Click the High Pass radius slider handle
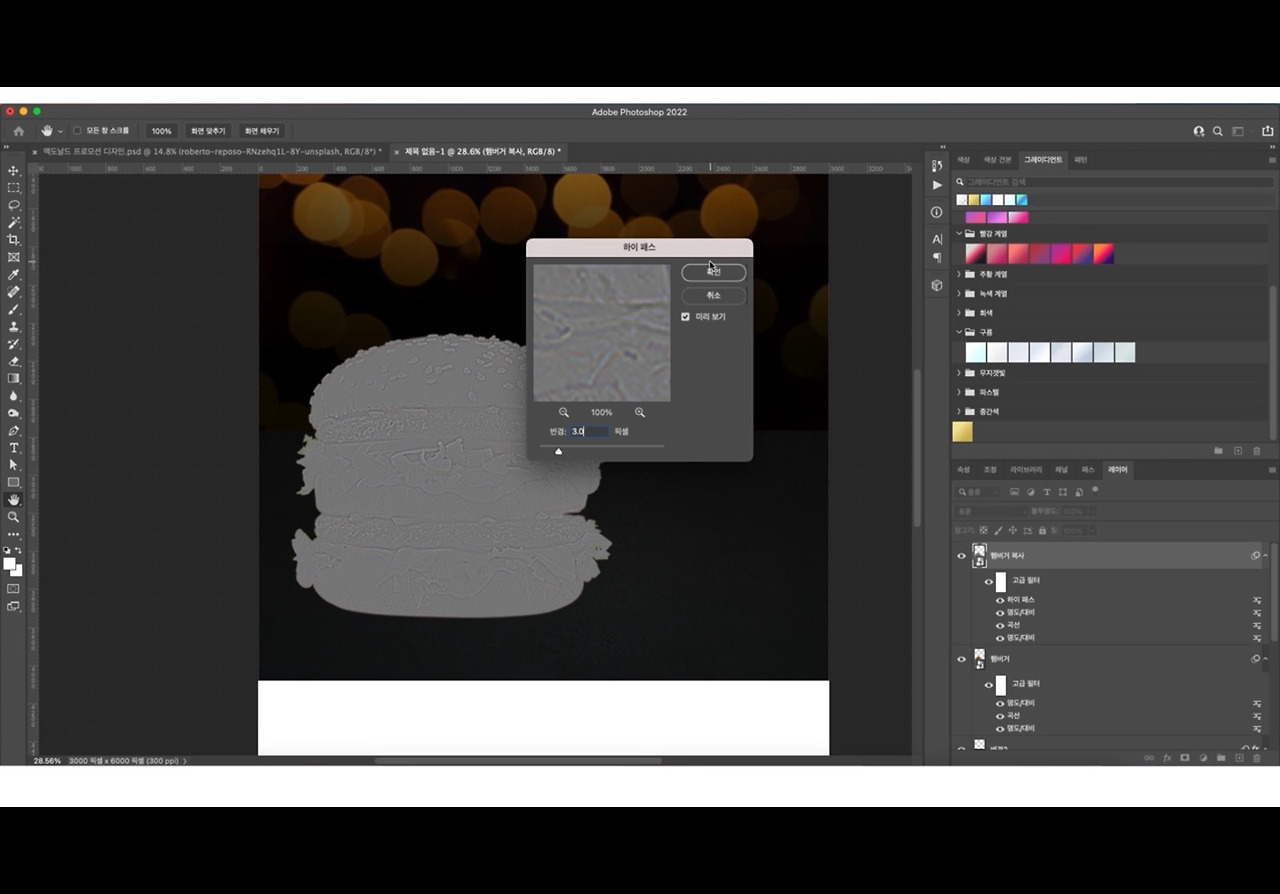Screen dimensions: 1280x894 point(558,451)
